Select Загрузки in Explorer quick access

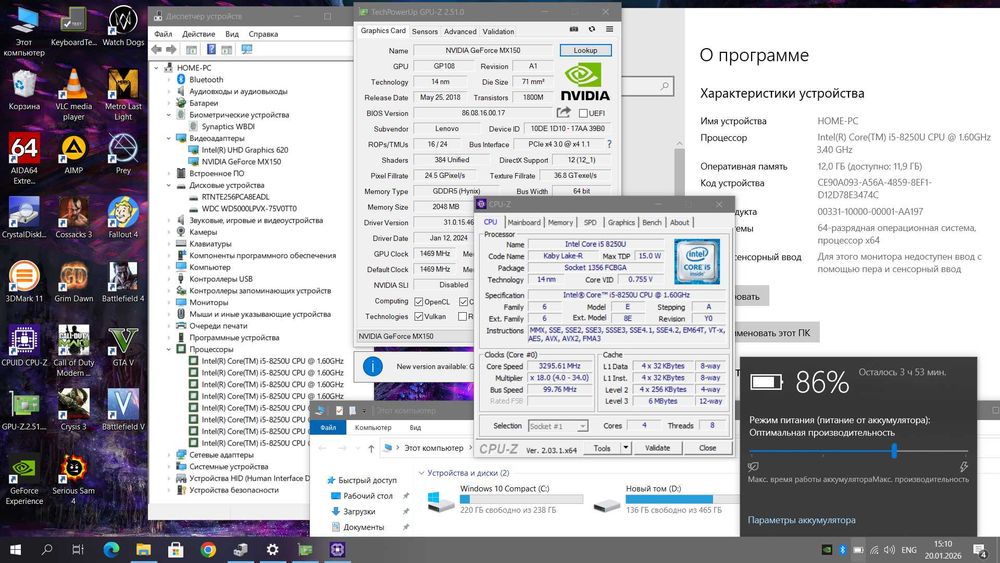359,511
